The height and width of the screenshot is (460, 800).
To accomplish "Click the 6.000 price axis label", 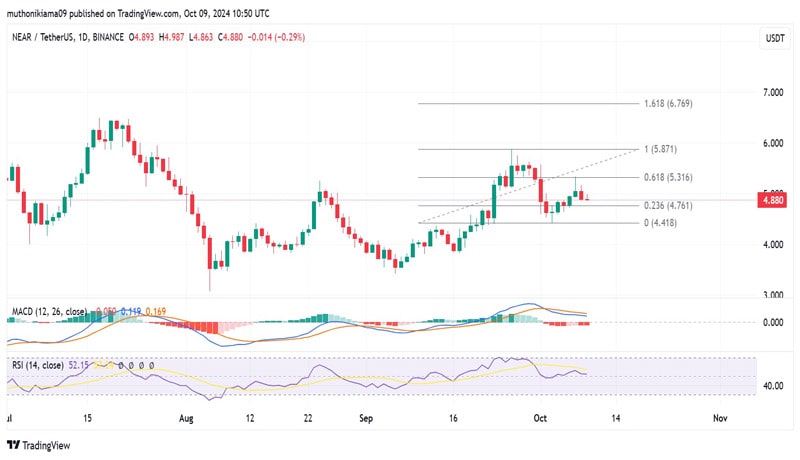I will (x=773, y=143).
